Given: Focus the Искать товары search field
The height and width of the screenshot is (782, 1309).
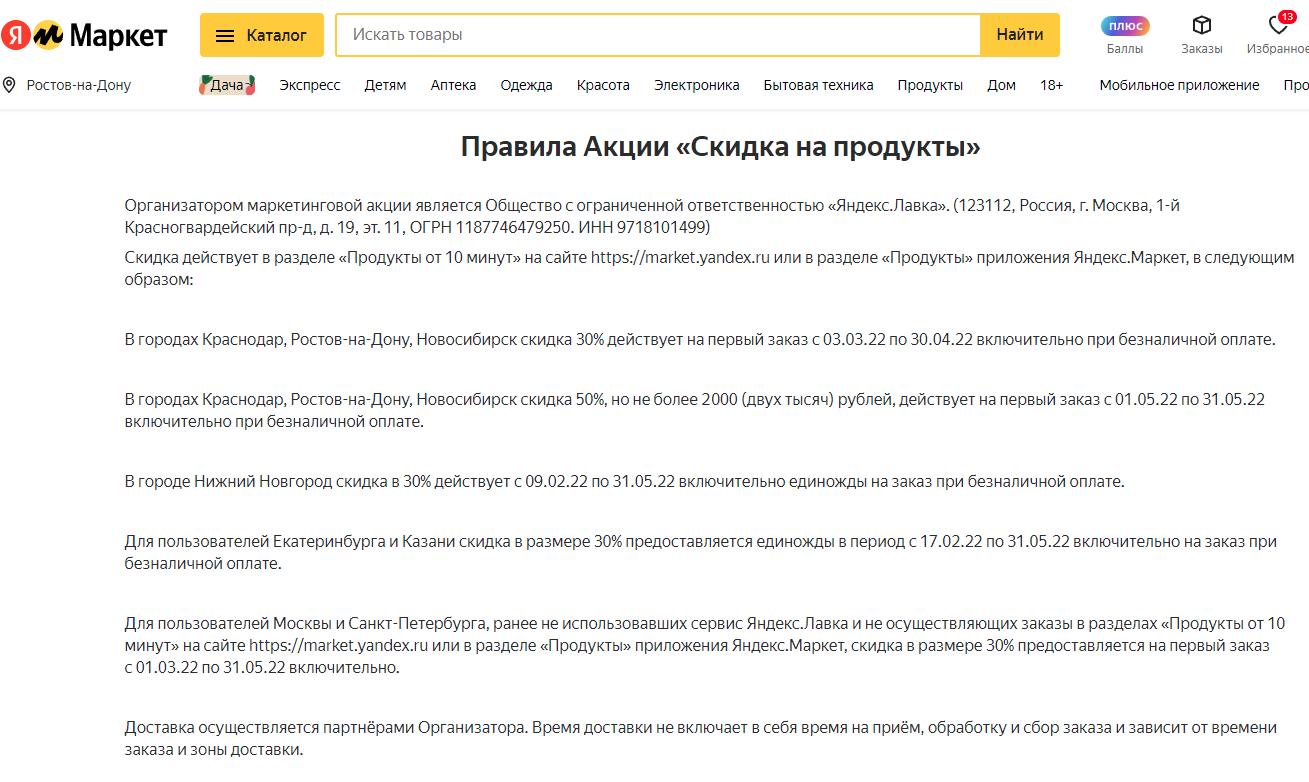Looking at the screenshot, I should (658, 35).
